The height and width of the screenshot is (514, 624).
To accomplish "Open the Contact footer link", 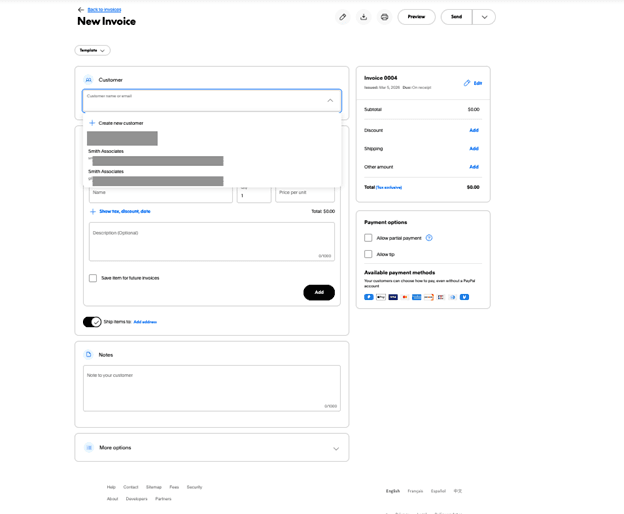I will pyautogui.click(x=131, y=487).
